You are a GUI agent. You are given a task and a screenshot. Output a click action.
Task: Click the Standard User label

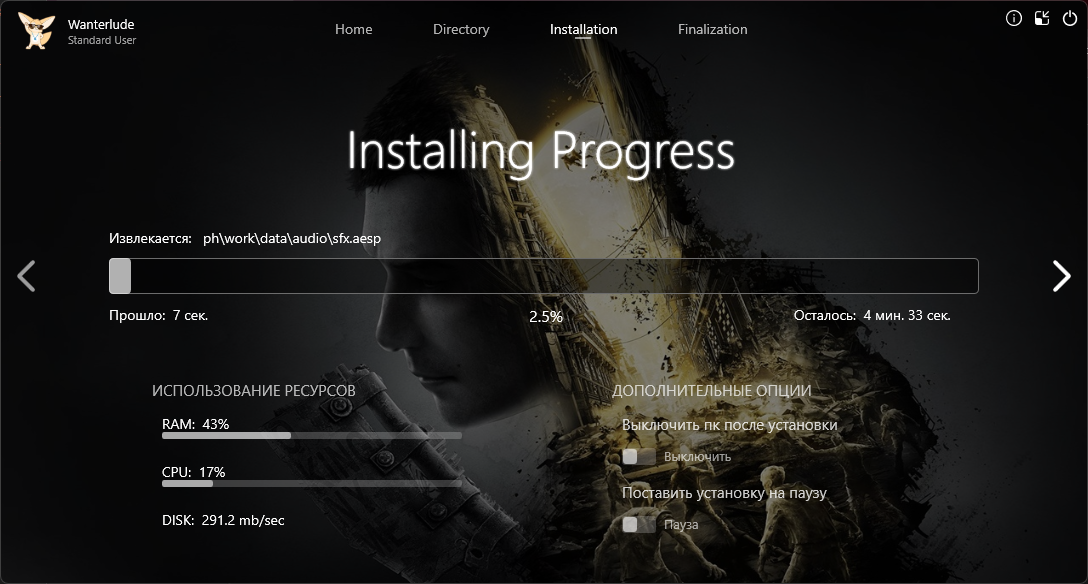tap(102, 40)
